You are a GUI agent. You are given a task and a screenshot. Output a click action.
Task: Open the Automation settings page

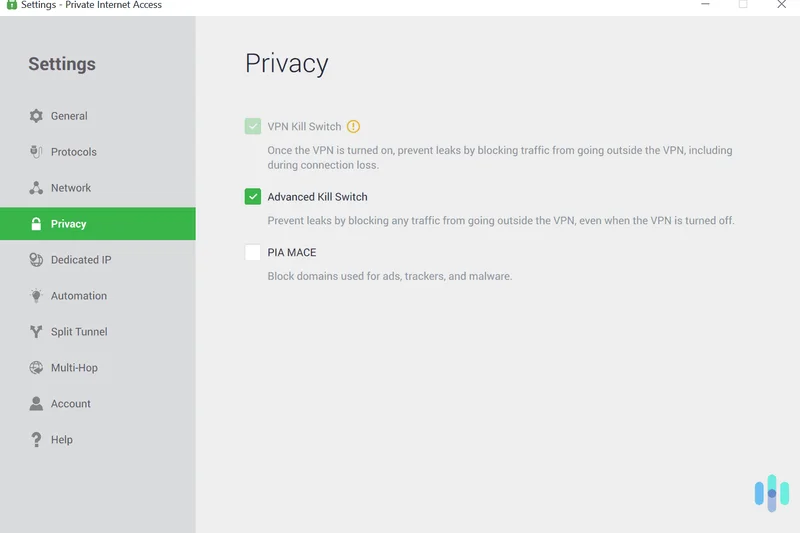[97, 295]
